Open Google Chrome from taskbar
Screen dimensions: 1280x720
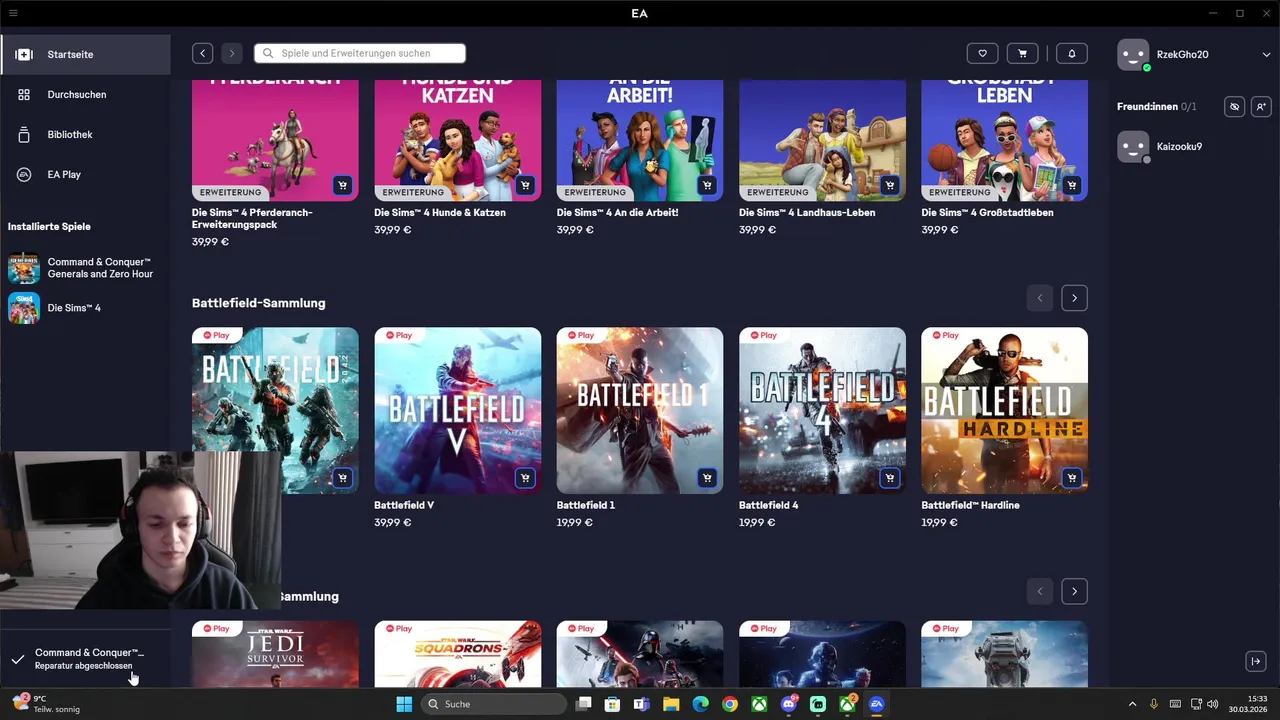point(730,704)
